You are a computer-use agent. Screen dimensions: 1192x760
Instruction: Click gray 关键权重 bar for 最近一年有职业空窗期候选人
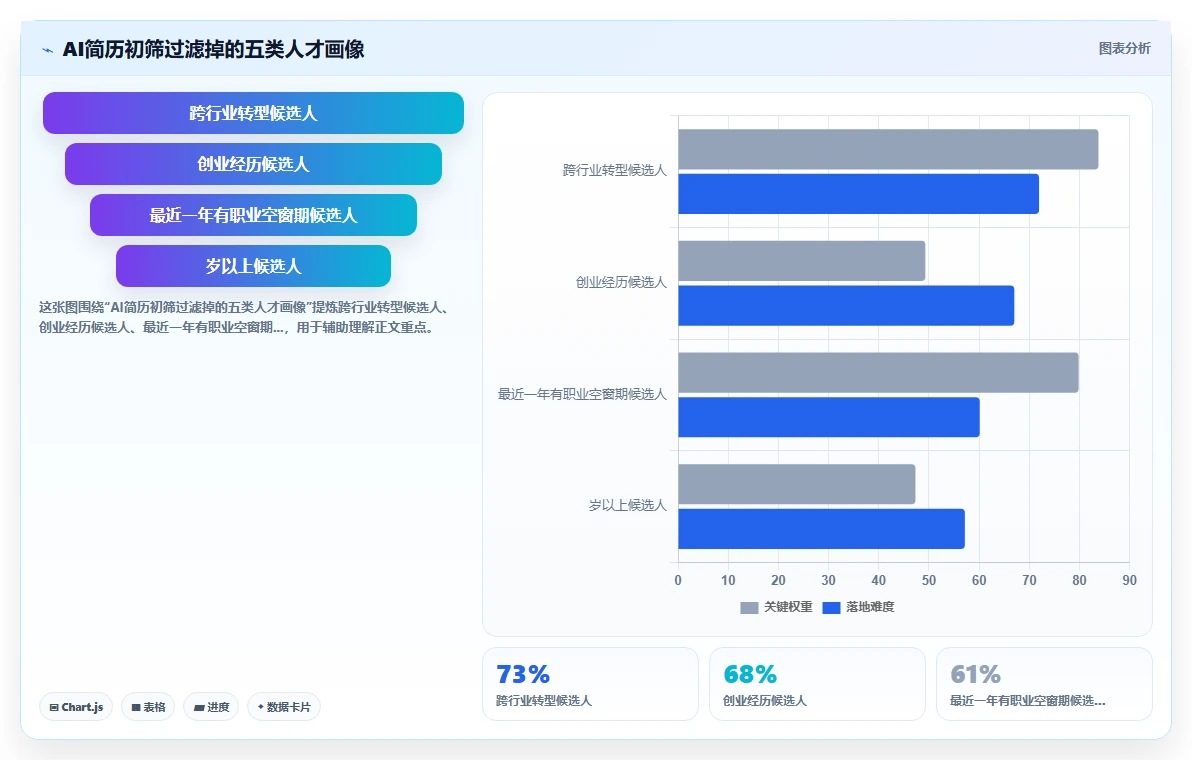pyautogui.click(x=878, y=372)
